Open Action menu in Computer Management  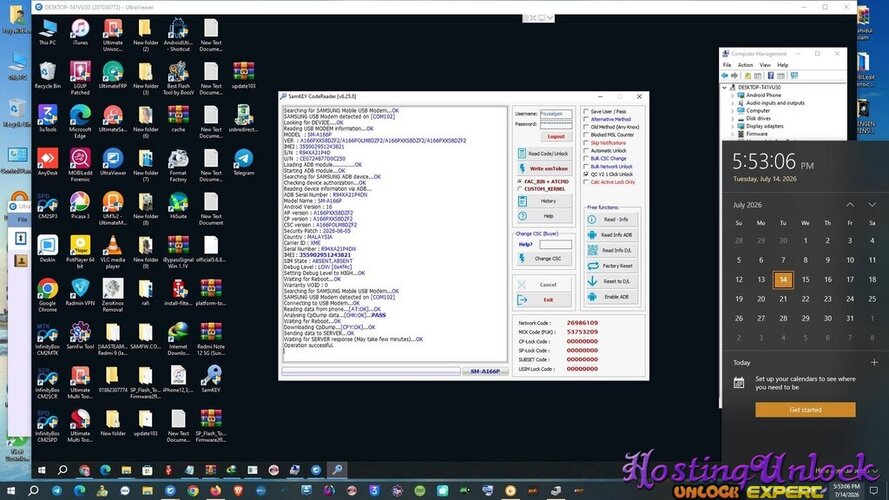coord(745,65)
